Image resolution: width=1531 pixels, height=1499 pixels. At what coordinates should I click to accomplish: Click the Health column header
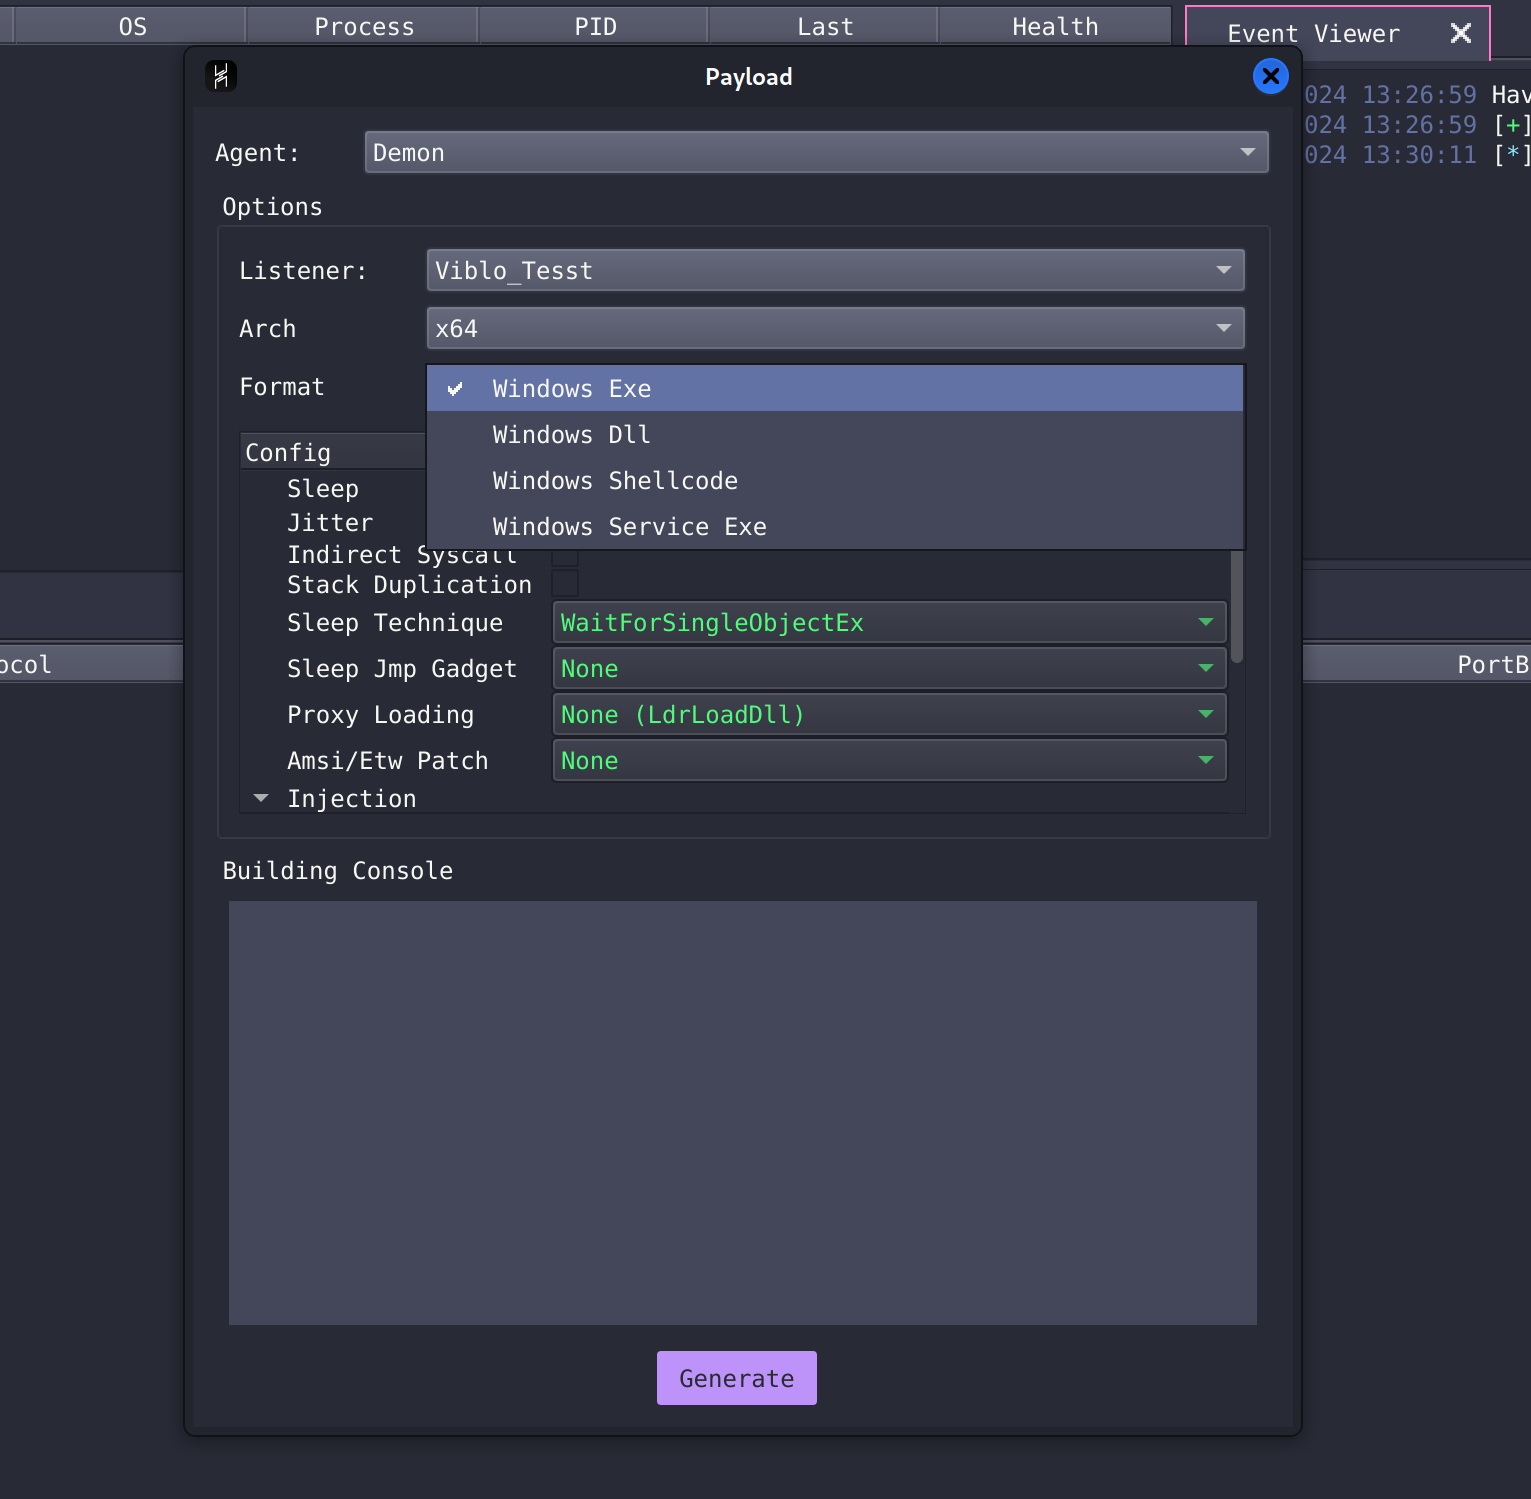[1054, 27]
